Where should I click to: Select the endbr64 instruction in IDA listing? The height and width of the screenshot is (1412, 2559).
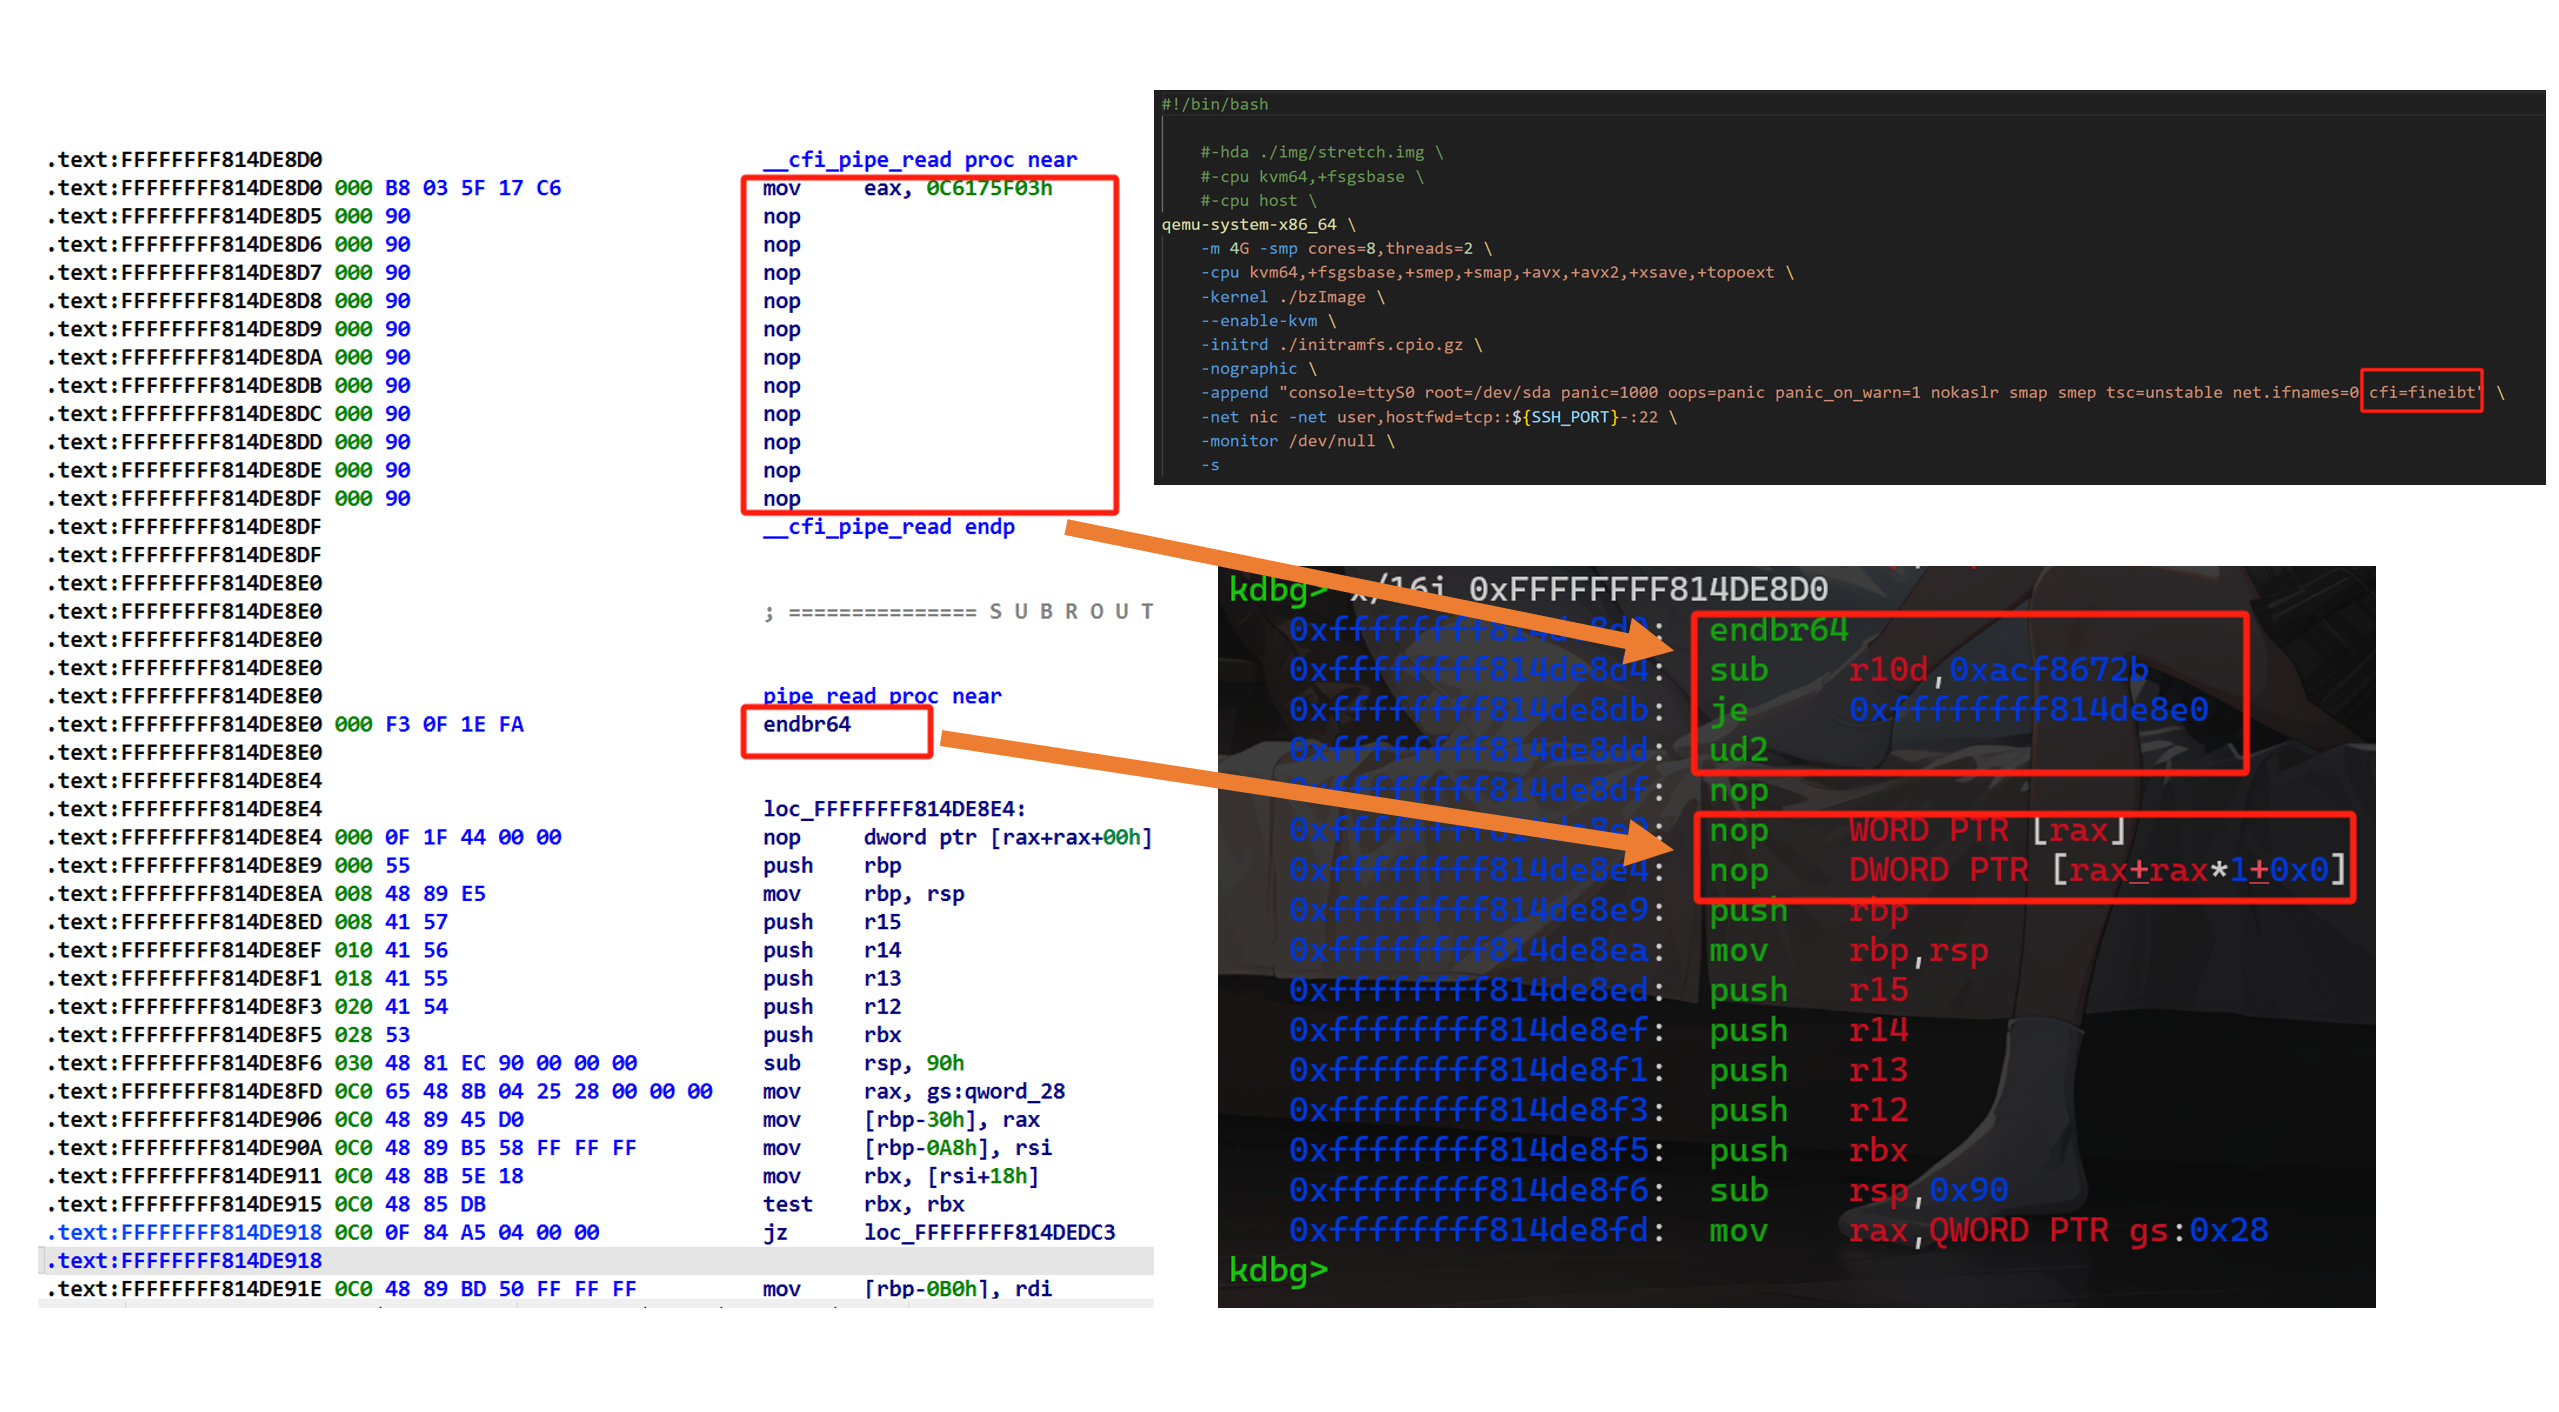coord(806,724)
